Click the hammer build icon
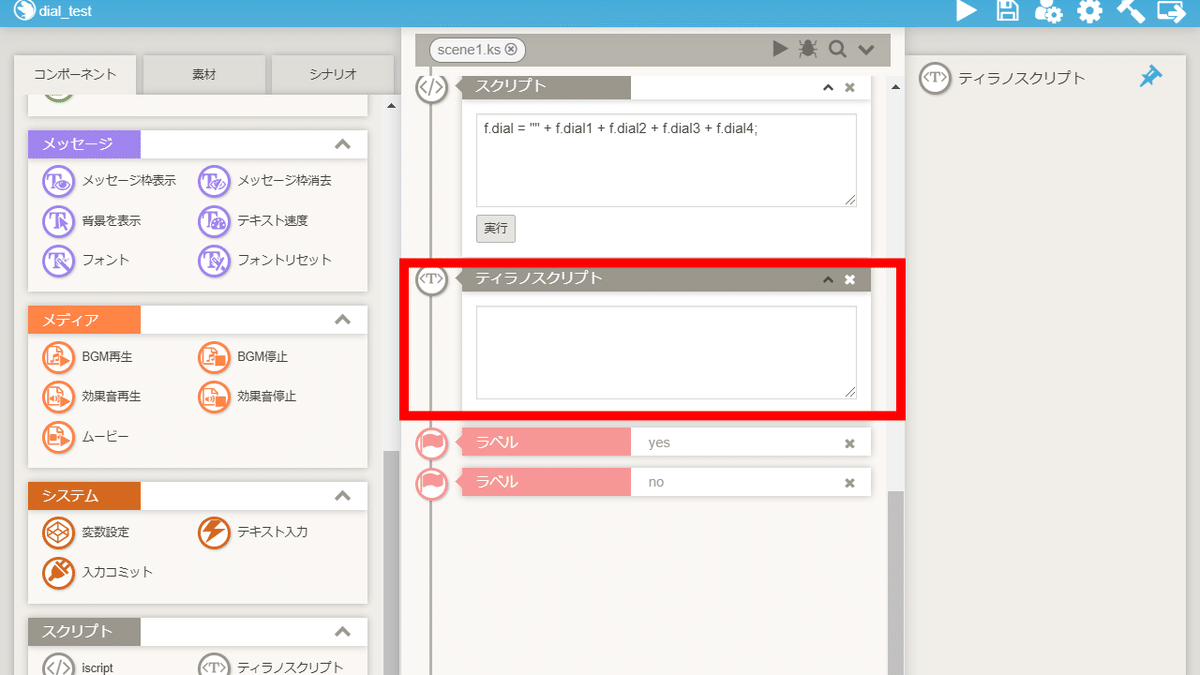This screenshot has width=1200, height=675. (1130, 12)
